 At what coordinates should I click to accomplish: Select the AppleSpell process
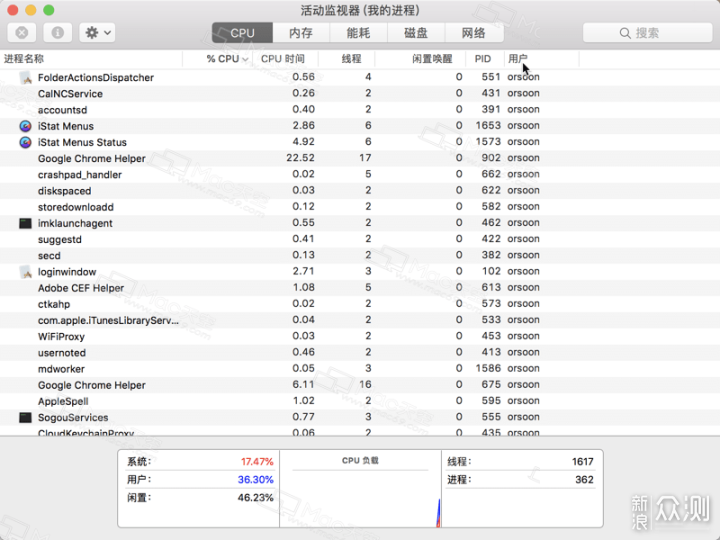360,401
